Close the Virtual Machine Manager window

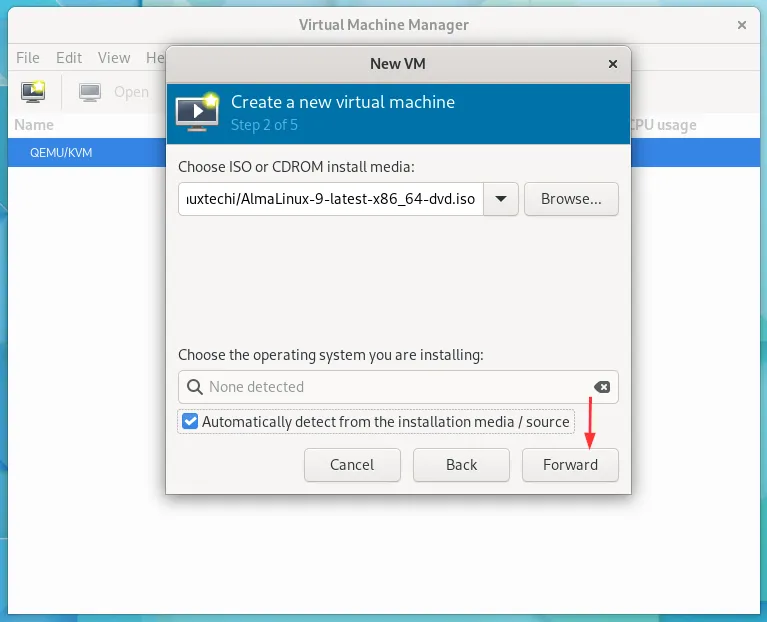tap(742, 25)
